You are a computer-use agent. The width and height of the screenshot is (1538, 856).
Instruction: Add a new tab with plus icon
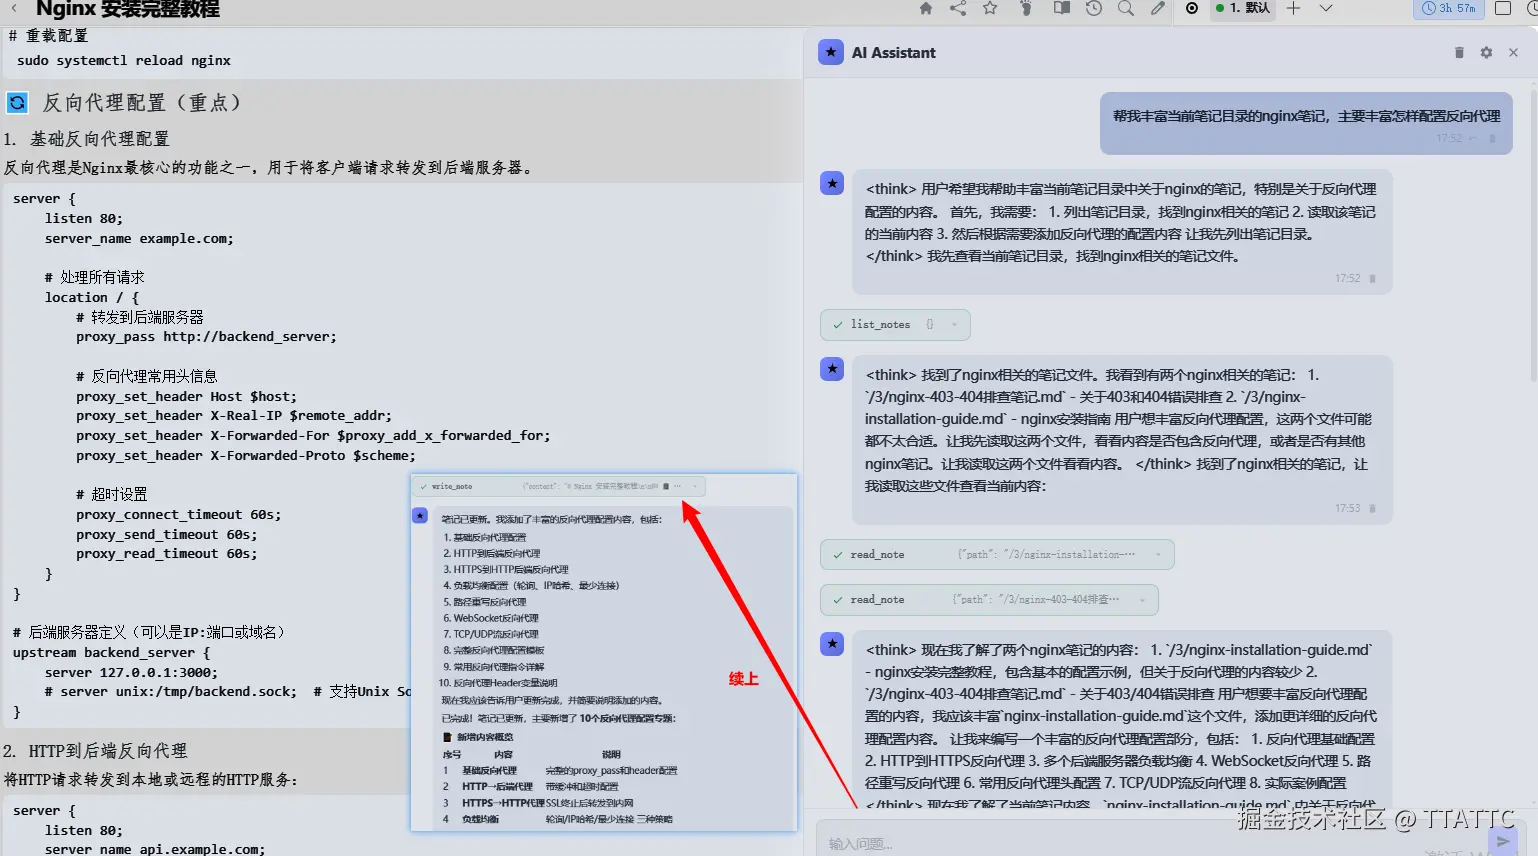(x=1293, y=8)
